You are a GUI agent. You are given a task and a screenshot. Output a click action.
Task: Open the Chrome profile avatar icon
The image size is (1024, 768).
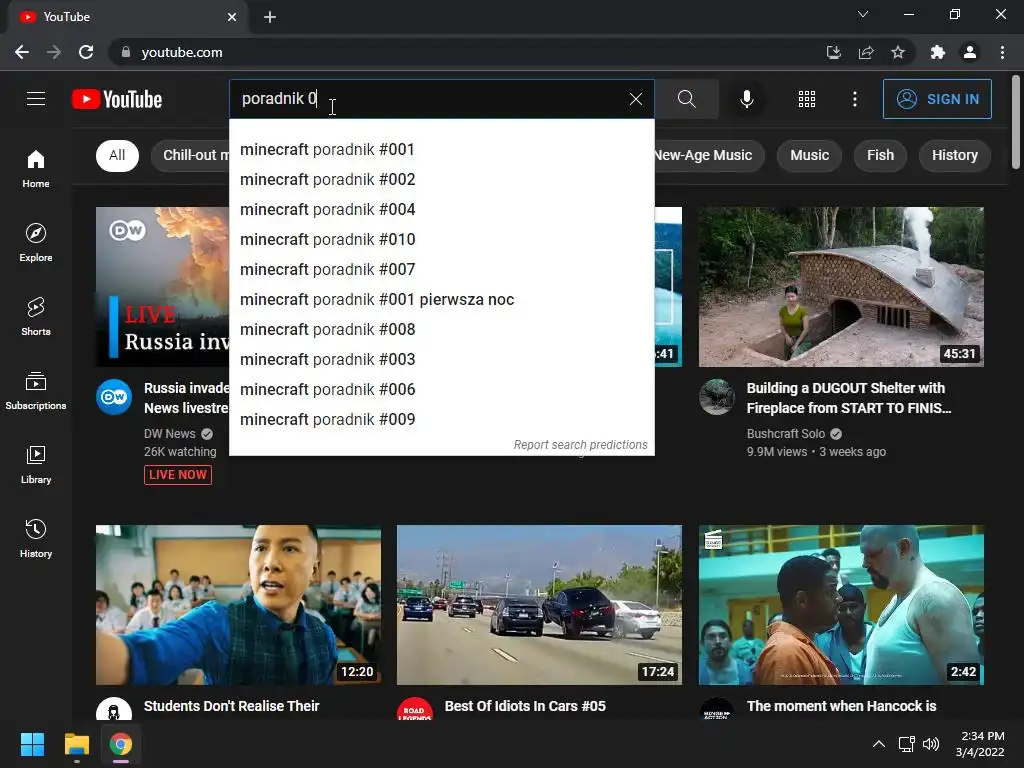970,52
